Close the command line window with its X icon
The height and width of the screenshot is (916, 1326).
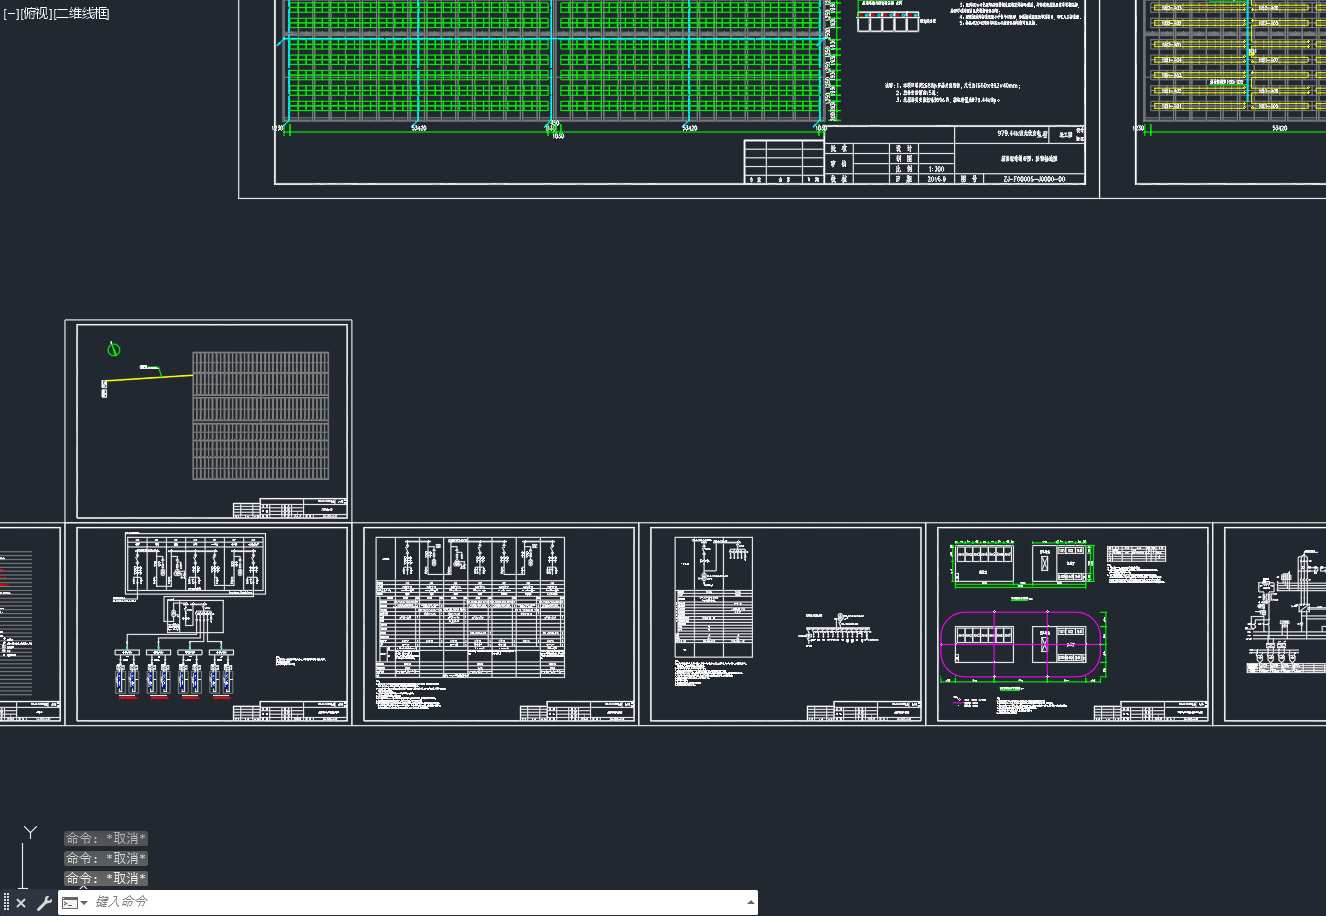pyautogui.click(x=21, y=903)
